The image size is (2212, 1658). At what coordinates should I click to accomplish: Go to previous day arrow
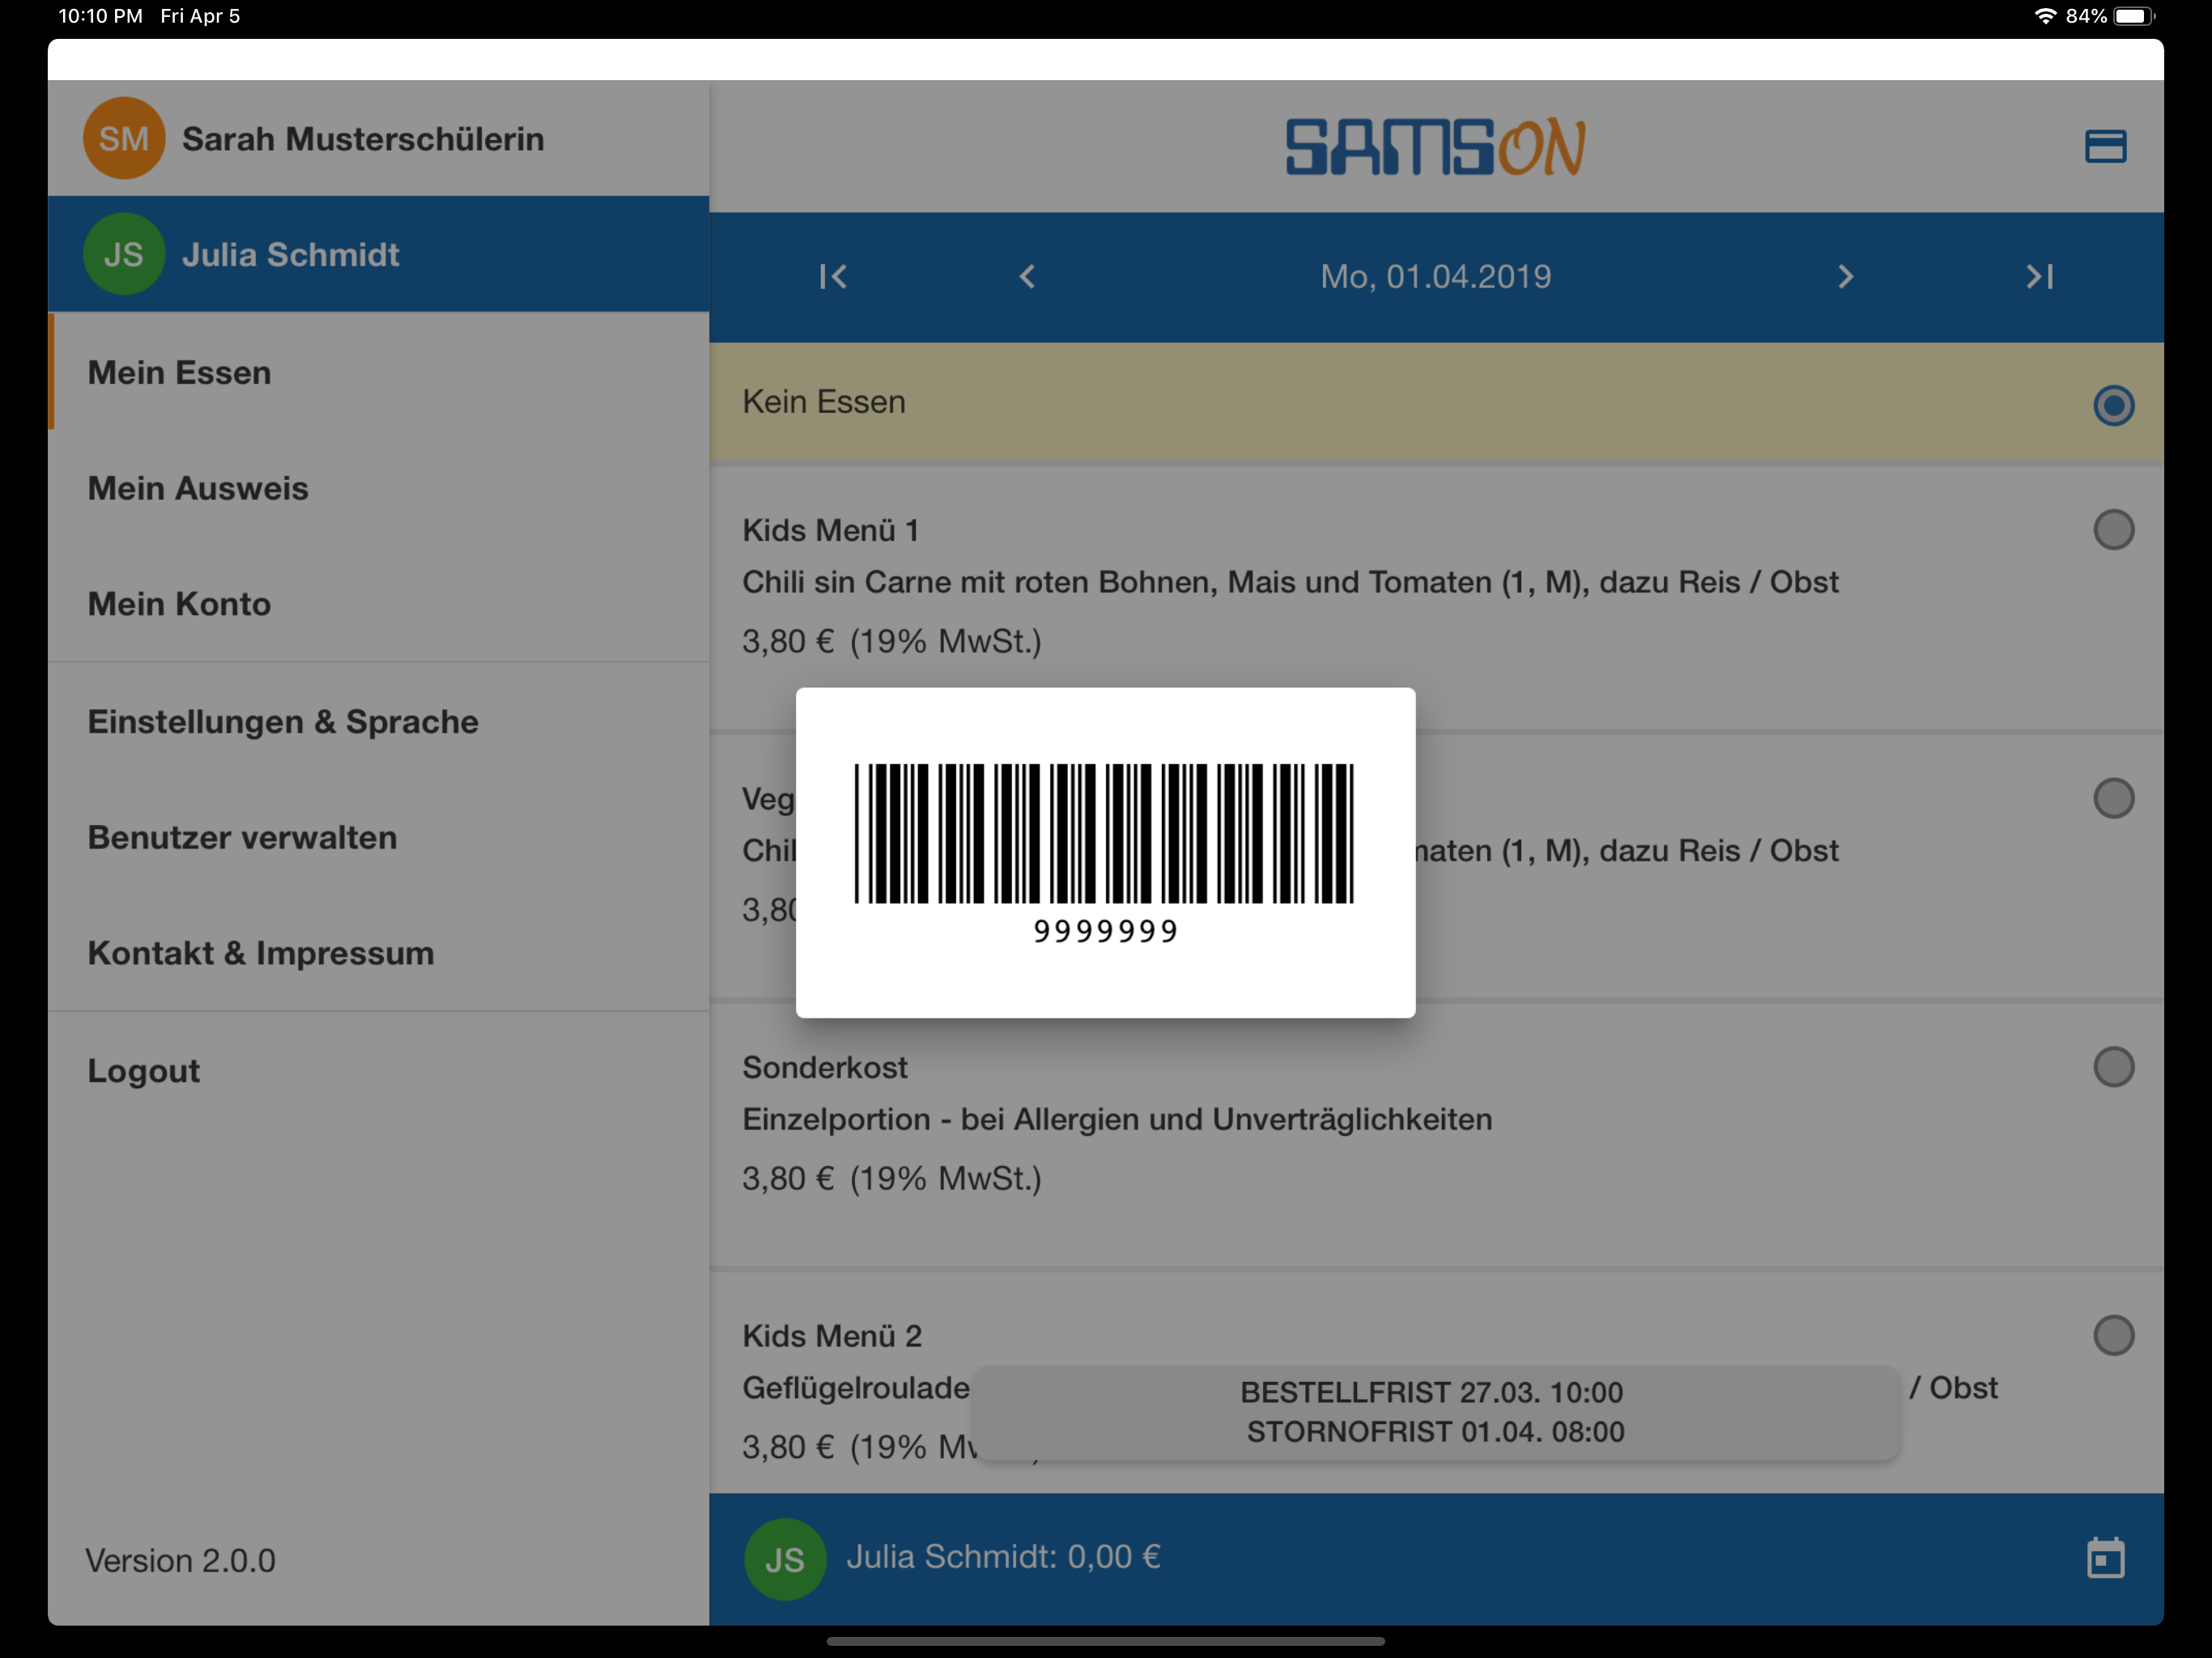(1027, 277)
